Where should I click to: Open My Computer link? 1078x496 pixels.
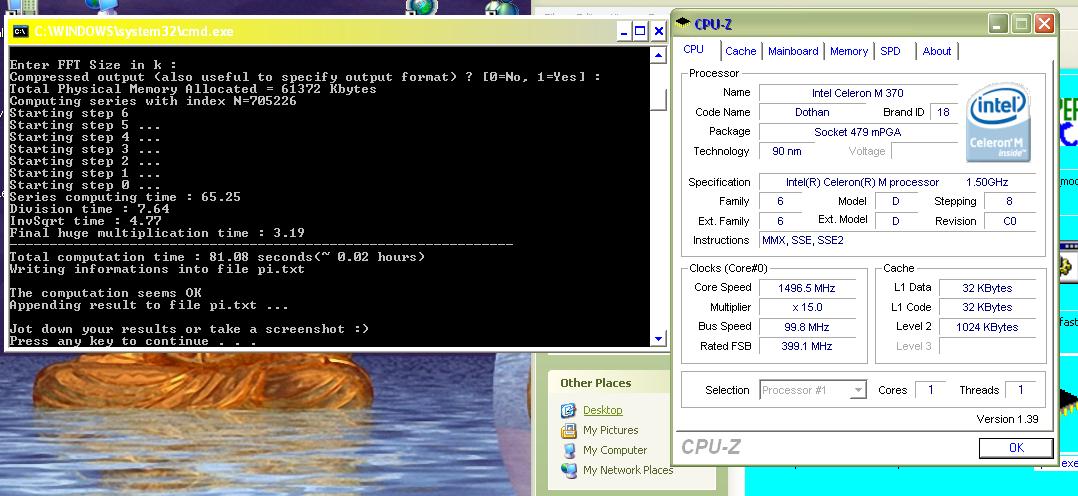[x=615, y=450]
